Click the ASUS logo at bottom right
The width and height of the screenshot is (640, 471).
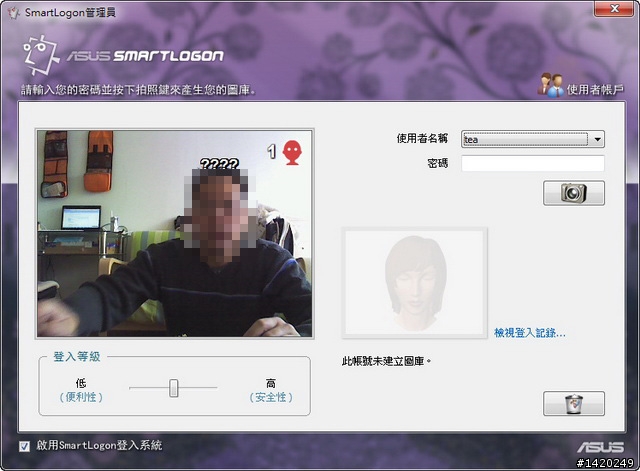click(600, 447)
